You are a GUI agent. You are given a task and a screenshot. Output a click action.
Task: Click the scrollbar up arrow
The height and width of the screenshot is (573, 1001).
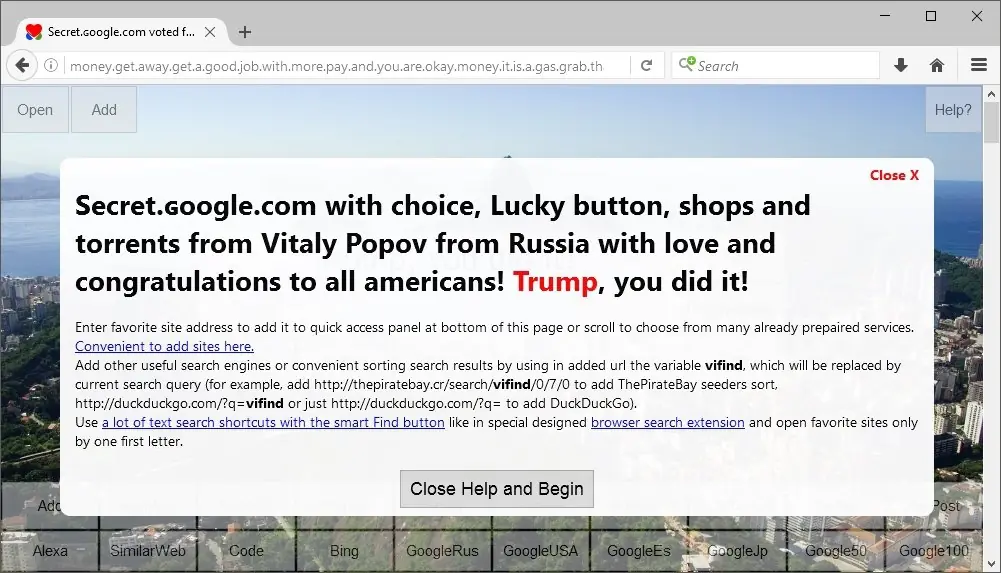[x=991, y=94]
